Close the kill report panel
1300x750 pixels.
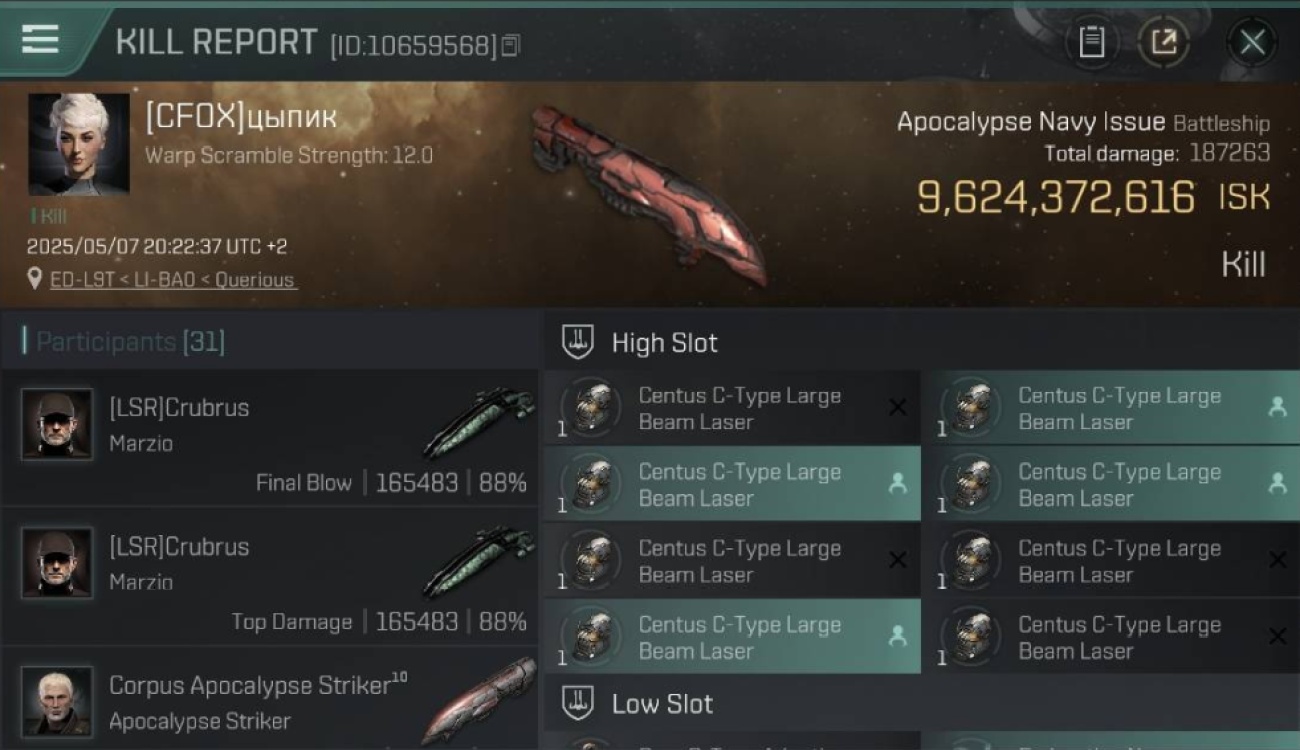(1252, 42)
